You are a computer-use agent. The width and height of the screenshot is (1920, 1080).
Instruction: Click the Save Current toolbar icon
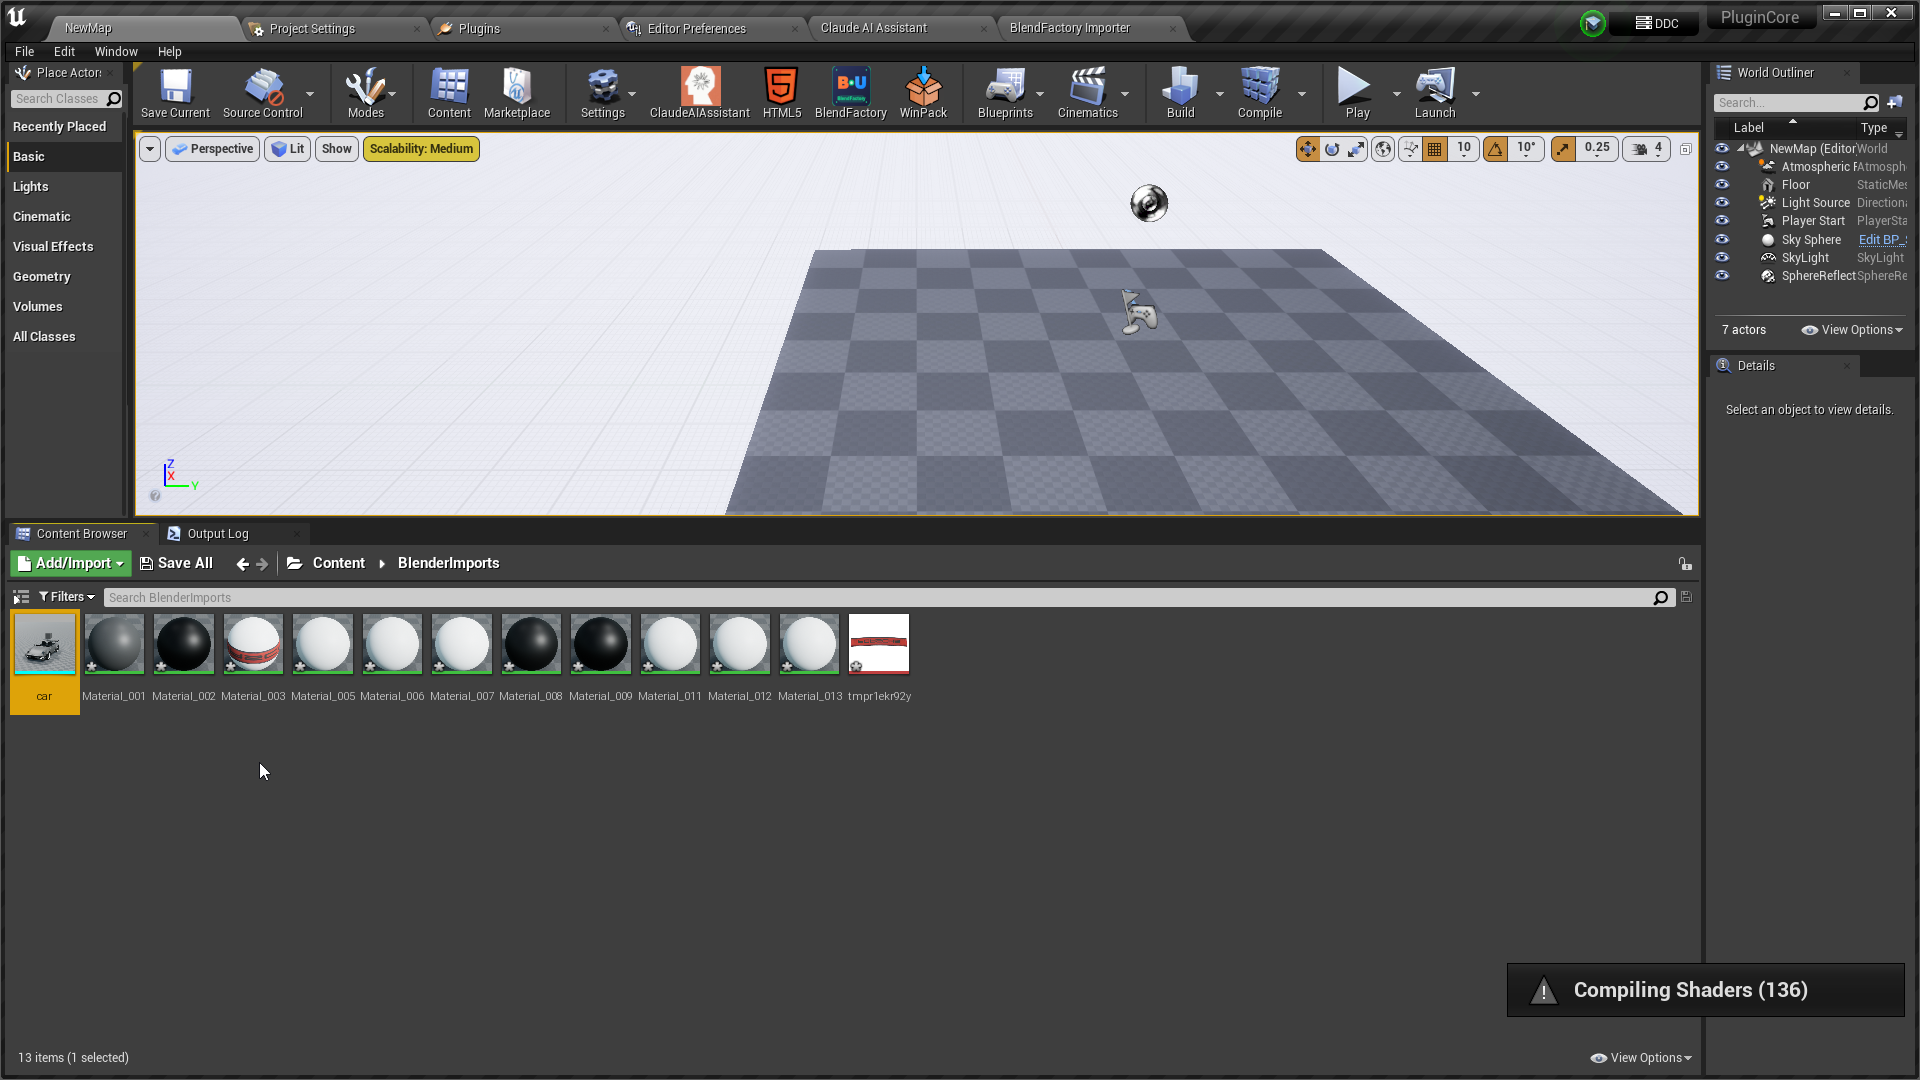click(x=175, y=93)
